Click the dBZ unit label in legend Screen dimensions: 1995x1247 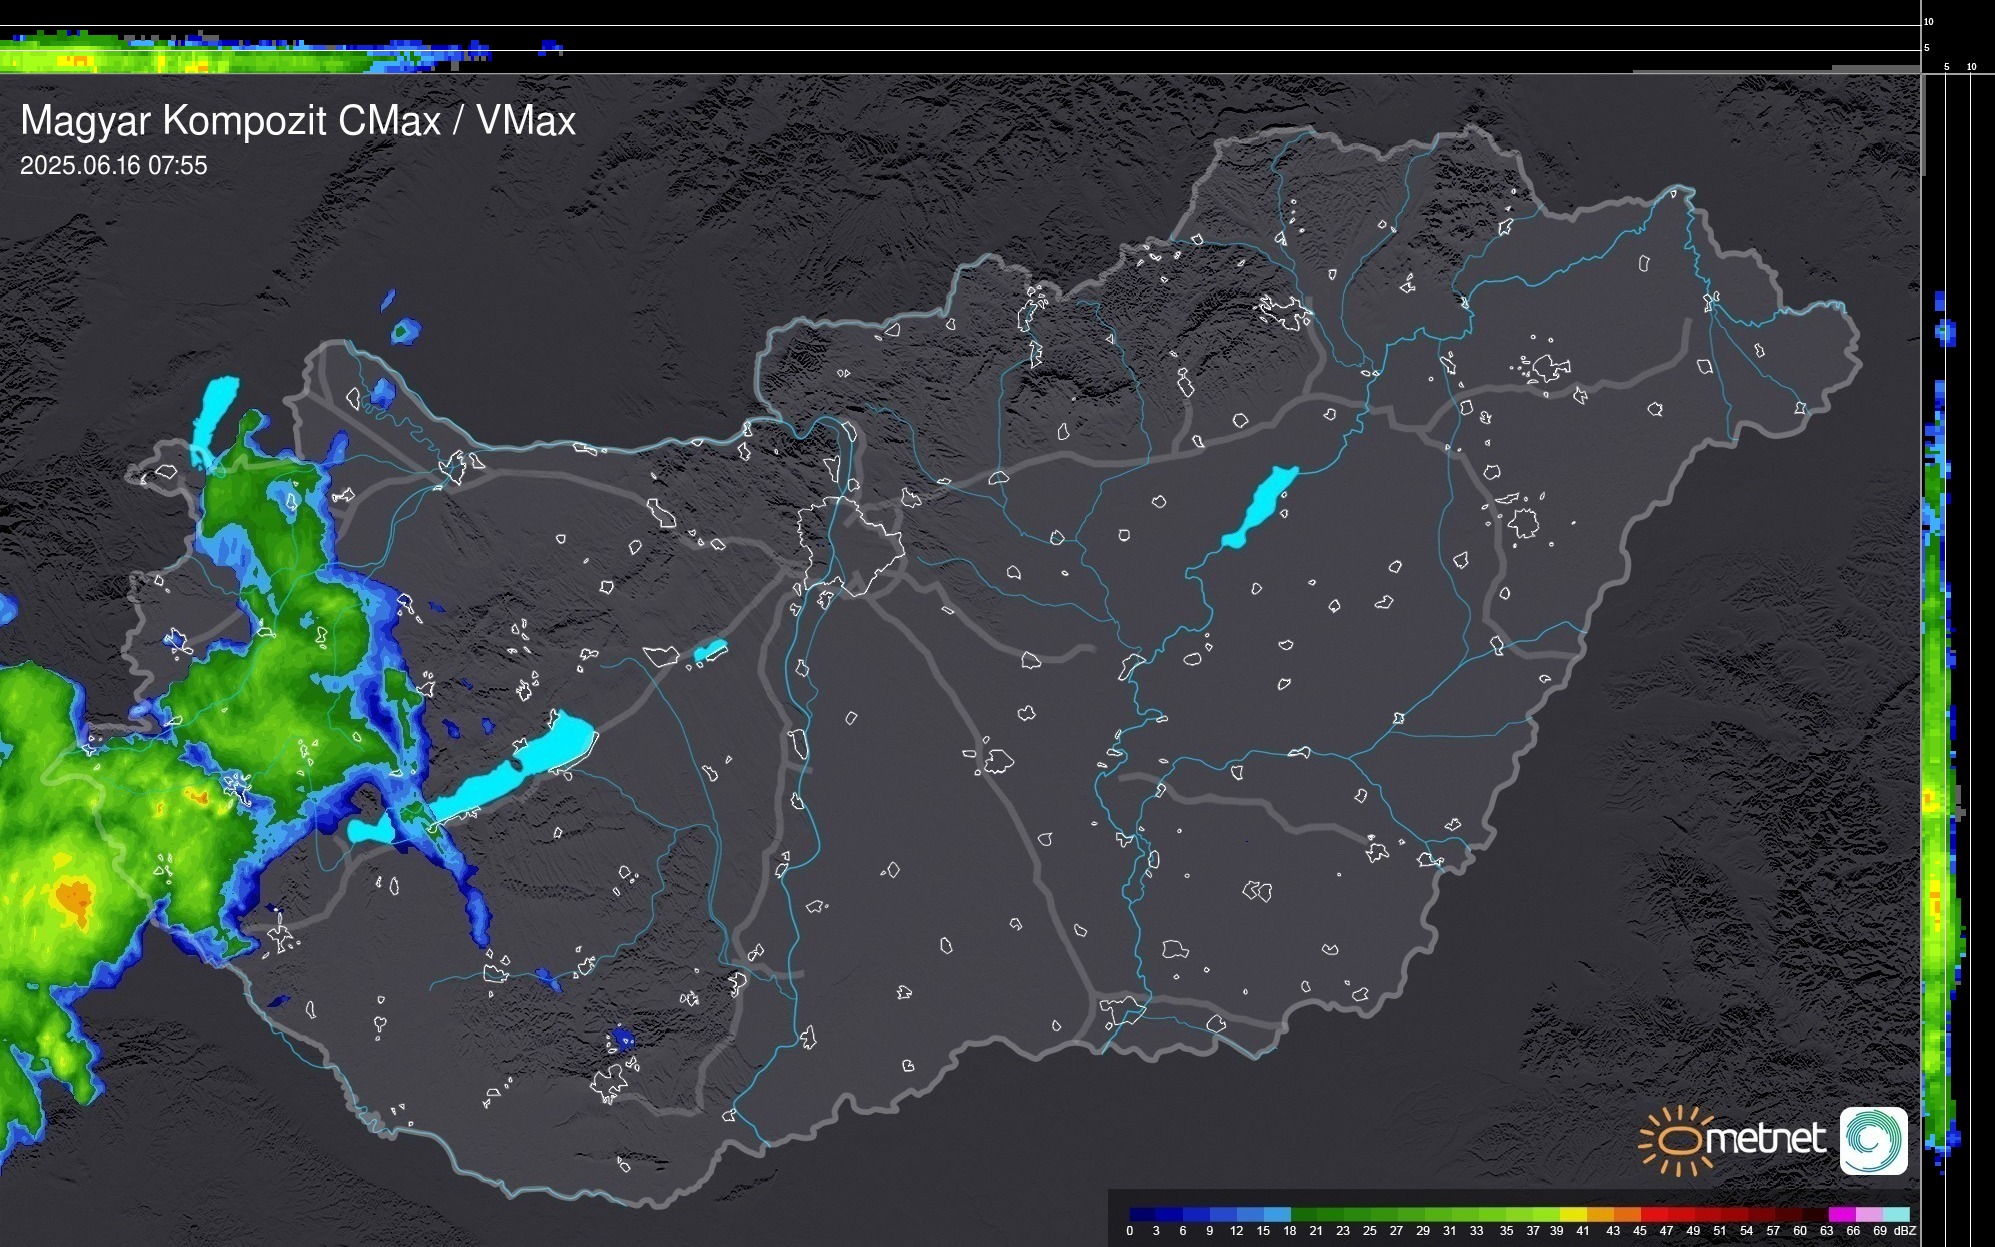tap(1905, 1231)
